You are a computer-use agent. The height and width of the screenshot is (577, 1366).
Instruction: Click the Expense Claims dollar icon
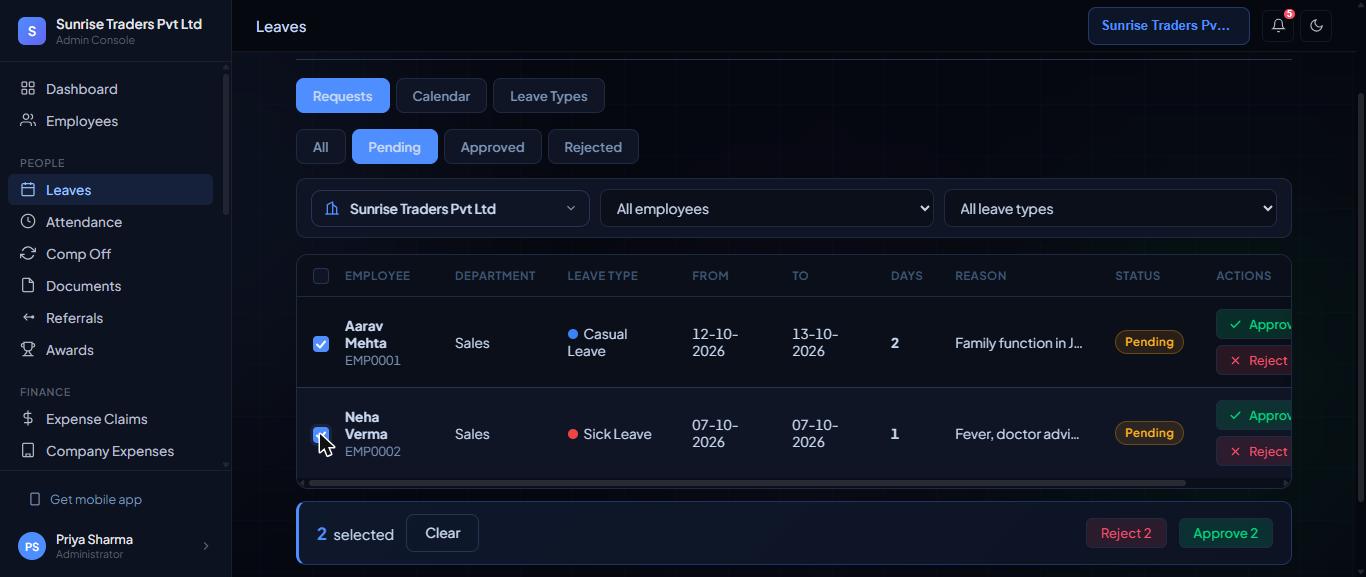coord(28,419)
